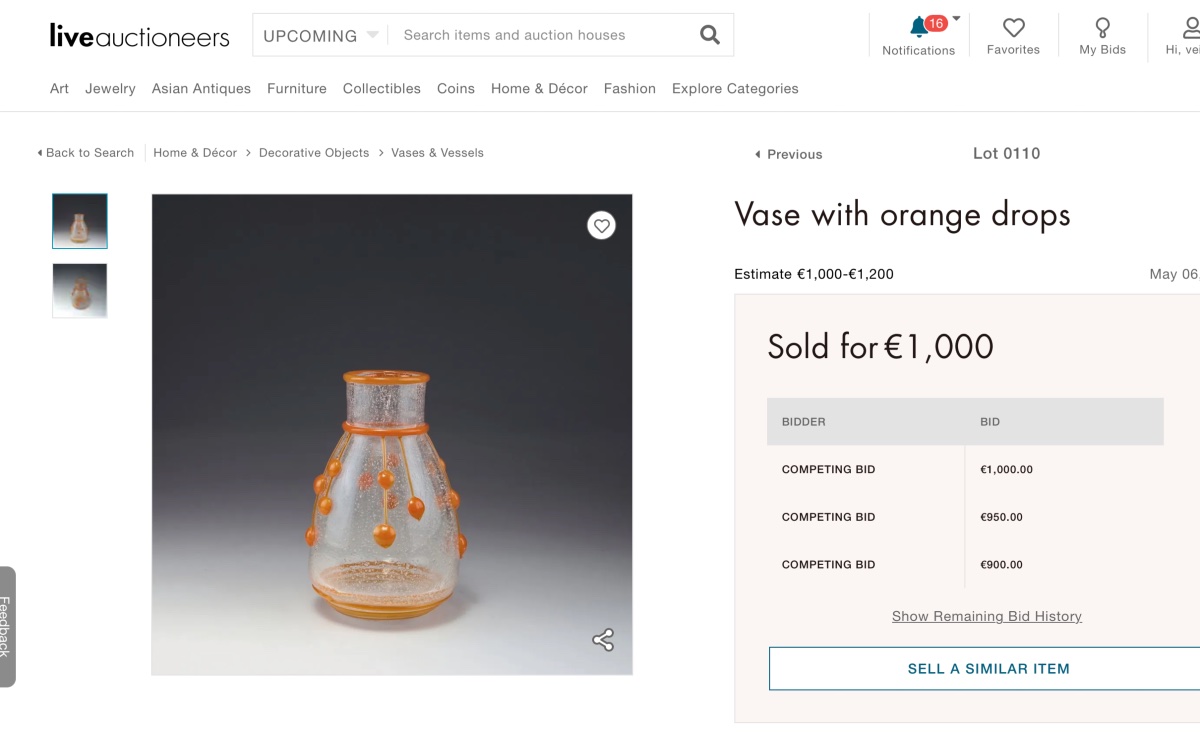
Task: Open Explore Categories menu item
Action: point(735,88)
